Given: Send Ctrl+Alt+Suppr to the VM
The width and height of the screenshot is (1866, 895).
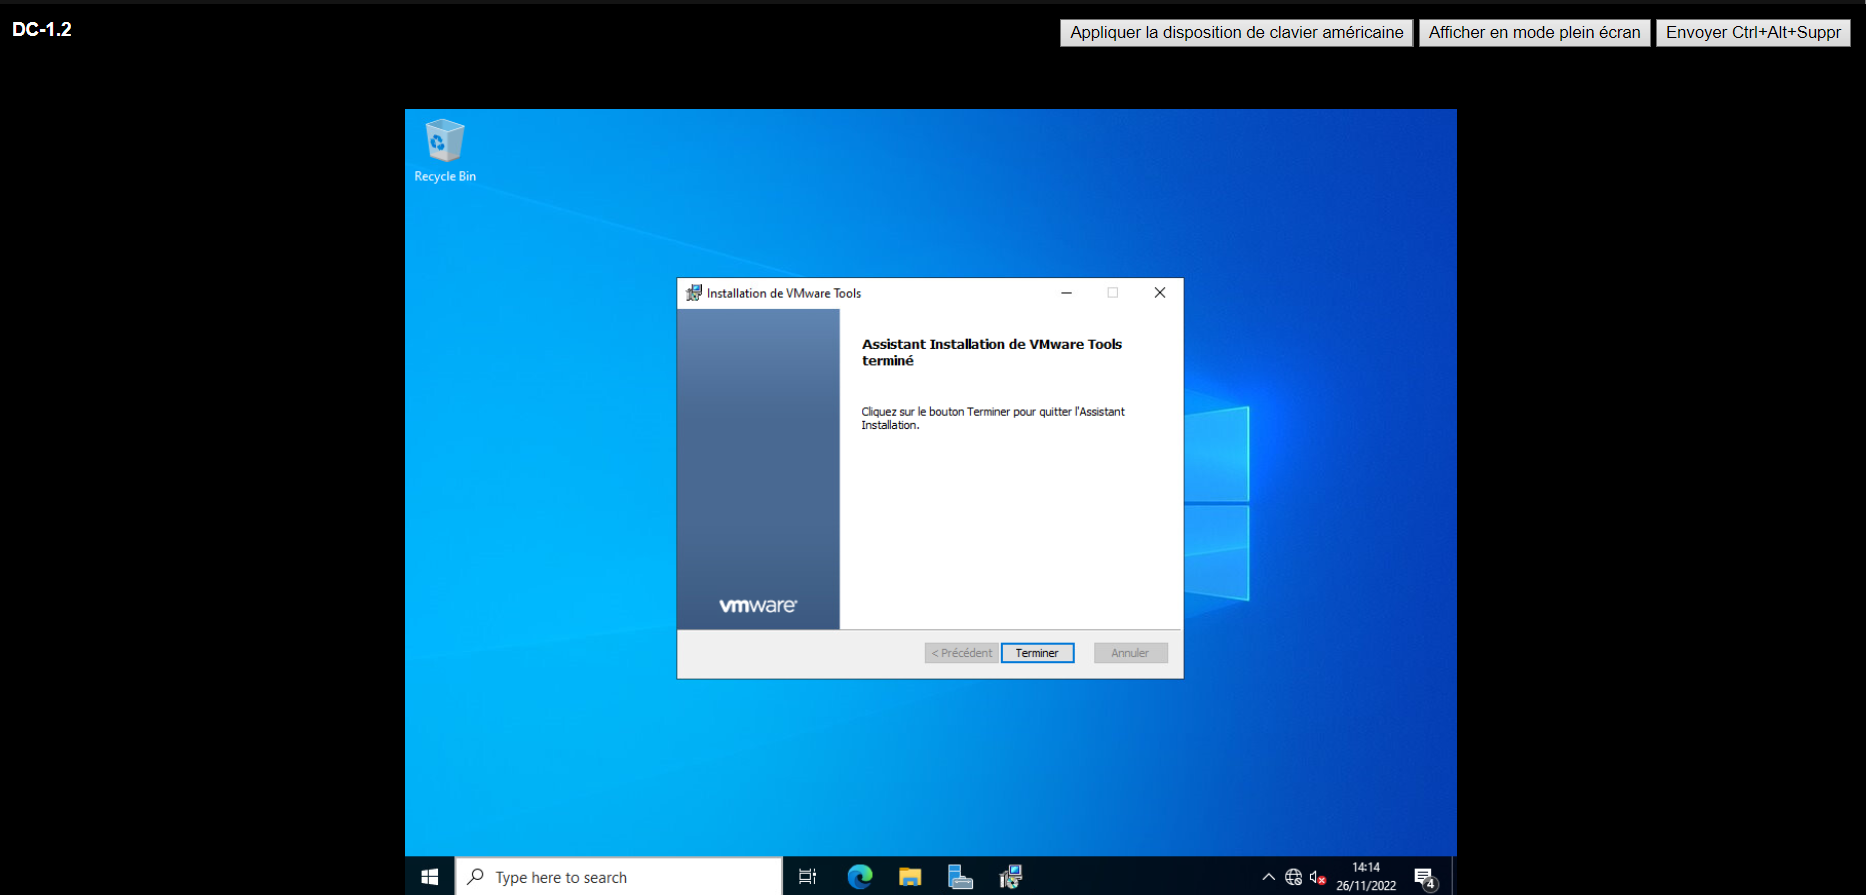Looking at the screenshot, I should tap(1753, 33).
